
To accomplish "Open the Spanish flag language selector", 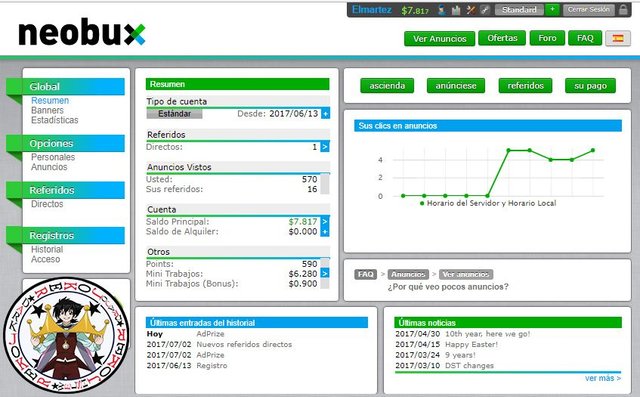I will coord(618,39).
